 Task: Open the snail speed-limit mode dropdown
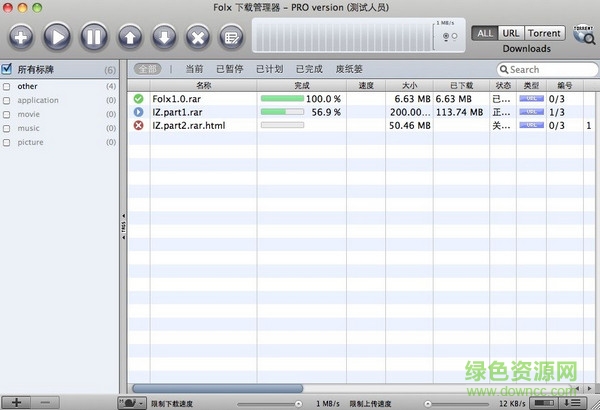(x=132, y=403)
